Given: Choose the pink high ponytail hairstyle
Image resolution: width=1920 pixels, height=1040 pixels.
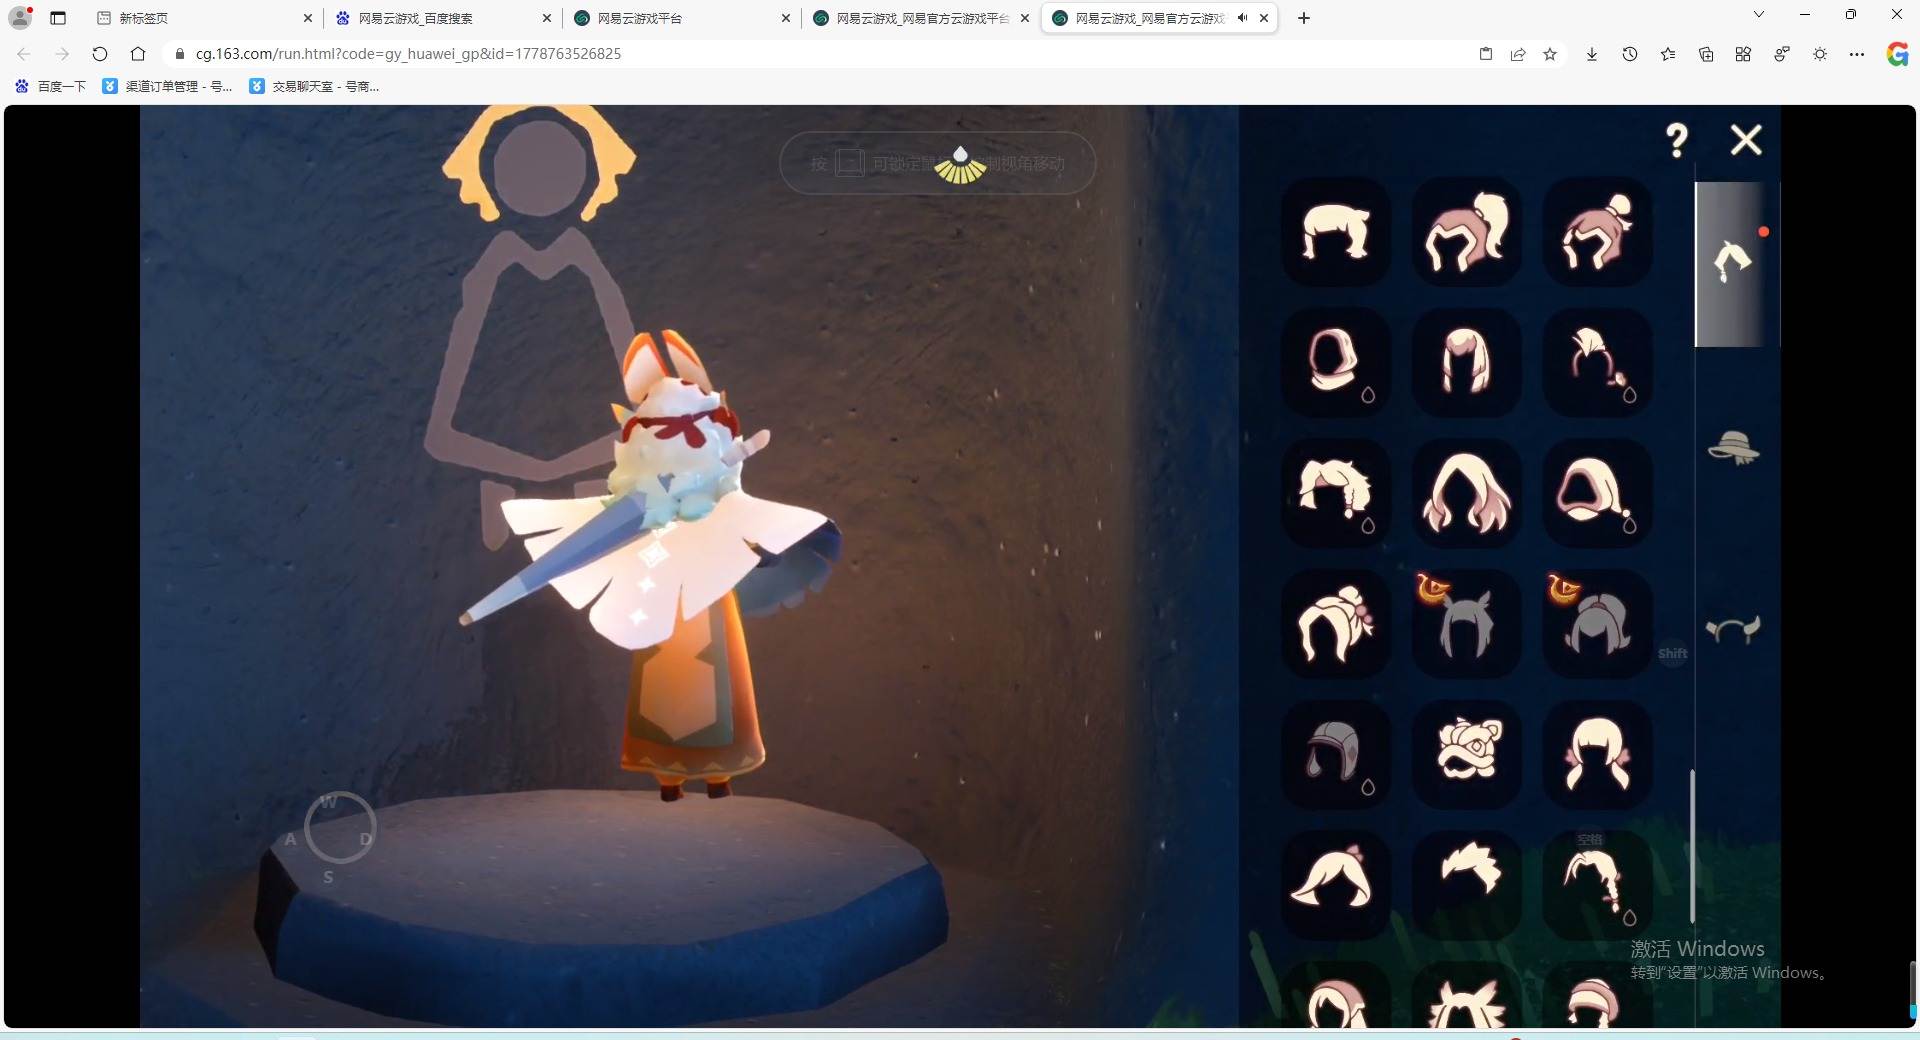Looking at the screenshot, I should coord(1466,232).
